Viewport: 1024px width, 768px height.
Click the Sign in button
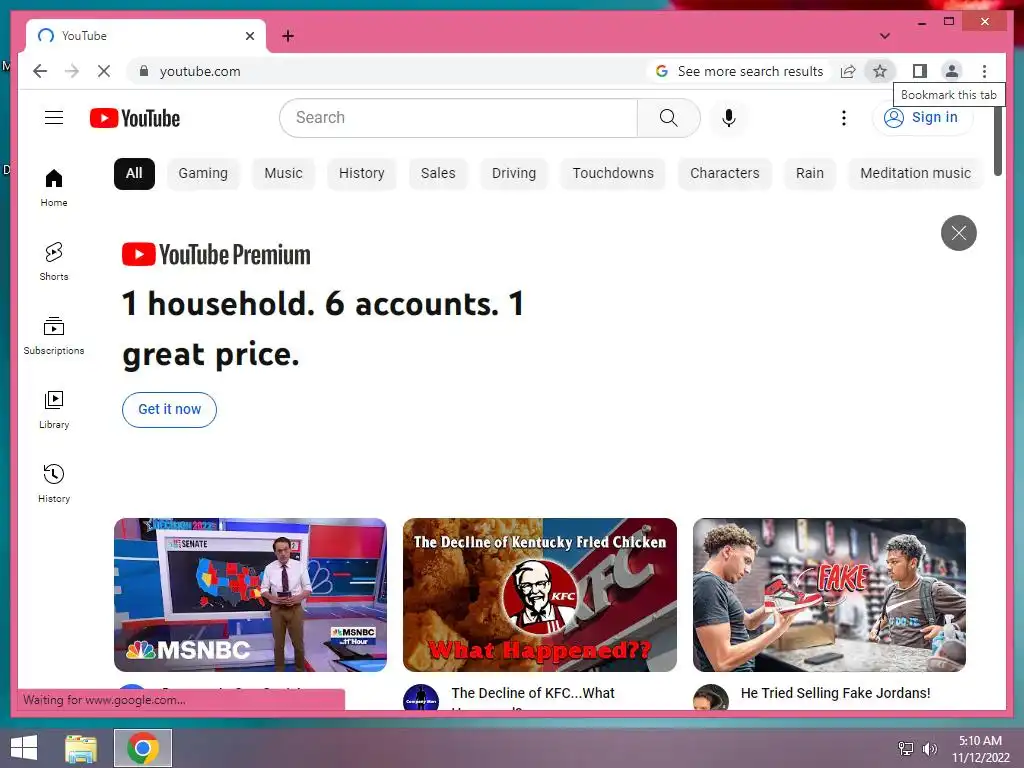click(x=921, y=118)
